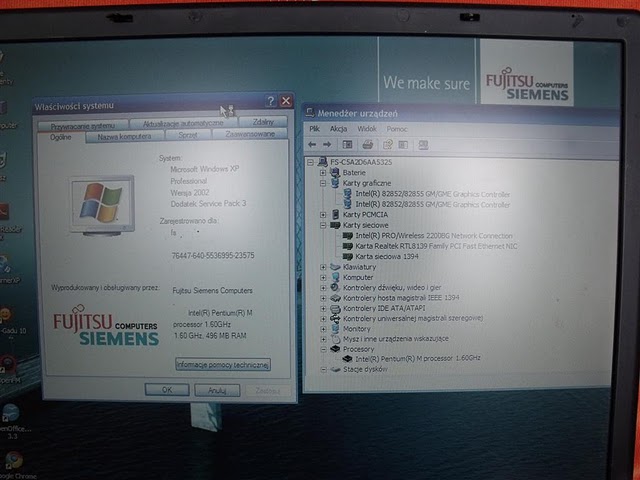
Task: Open the Plik menu in Device Manager
Action: click(314, 129)
